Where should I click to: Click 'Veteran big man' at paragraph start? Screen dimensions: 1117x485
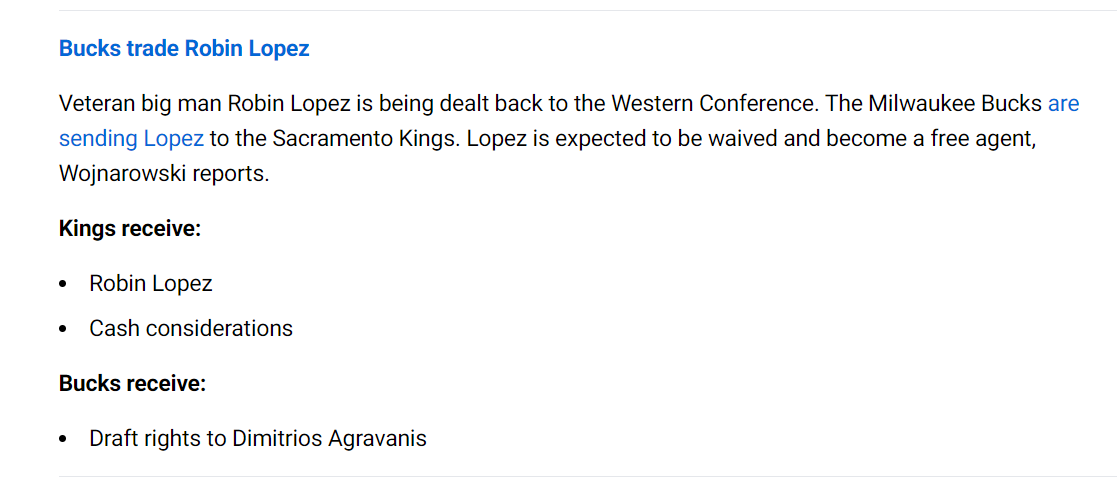point(141,104)
